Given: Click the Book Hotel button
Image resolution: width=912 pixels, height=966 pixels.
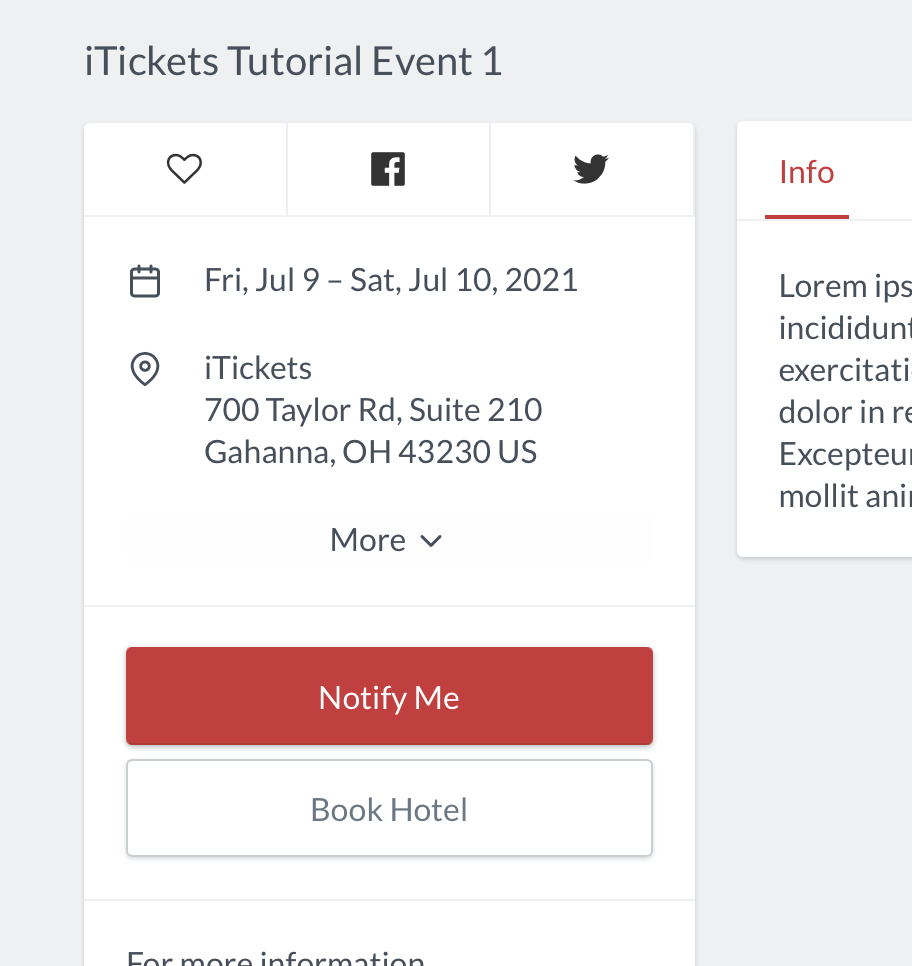Looking at the screenshot, I should [389, 808].
